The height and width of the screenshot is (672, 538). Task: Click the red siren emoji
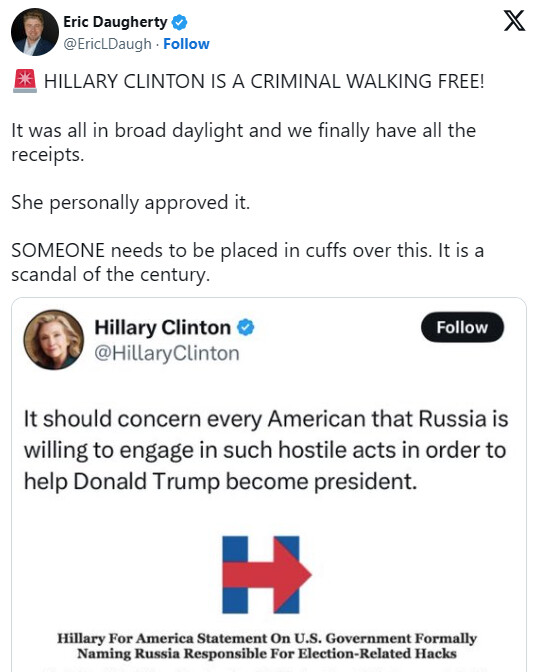[25, 81]
